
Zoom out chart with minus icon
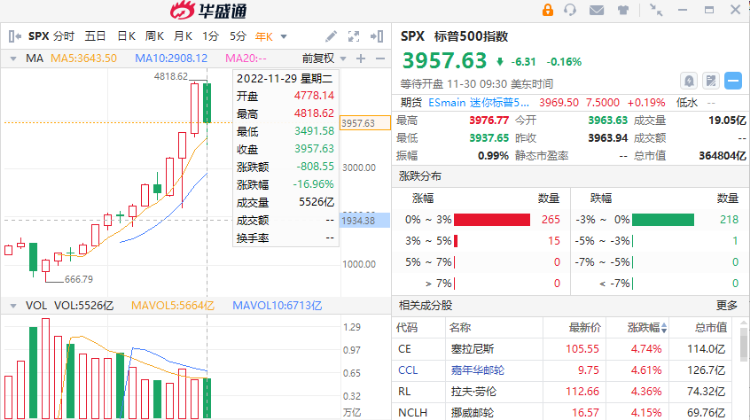tap(380, 58)
